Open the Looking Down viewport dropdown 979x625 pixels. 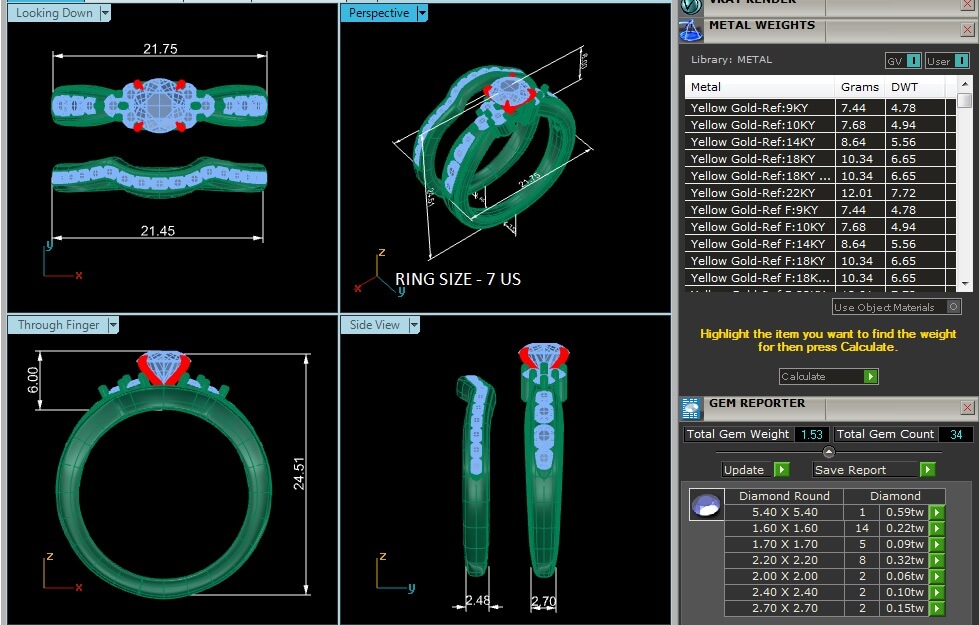(105, 13)
